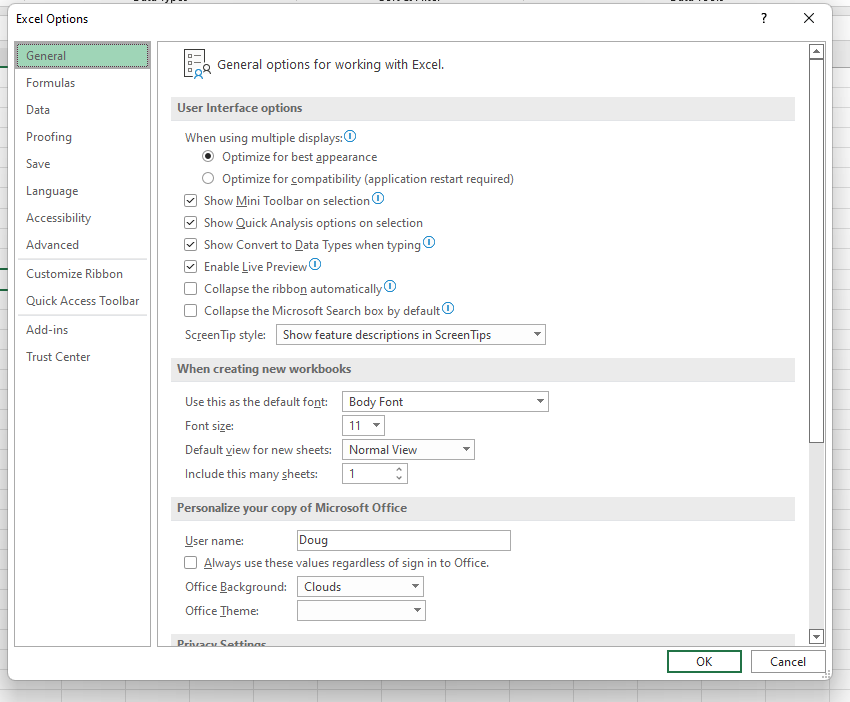Viewport: 850px width, 702px height.
Task: Click the Help question mark icon
Action: (763, 18)
